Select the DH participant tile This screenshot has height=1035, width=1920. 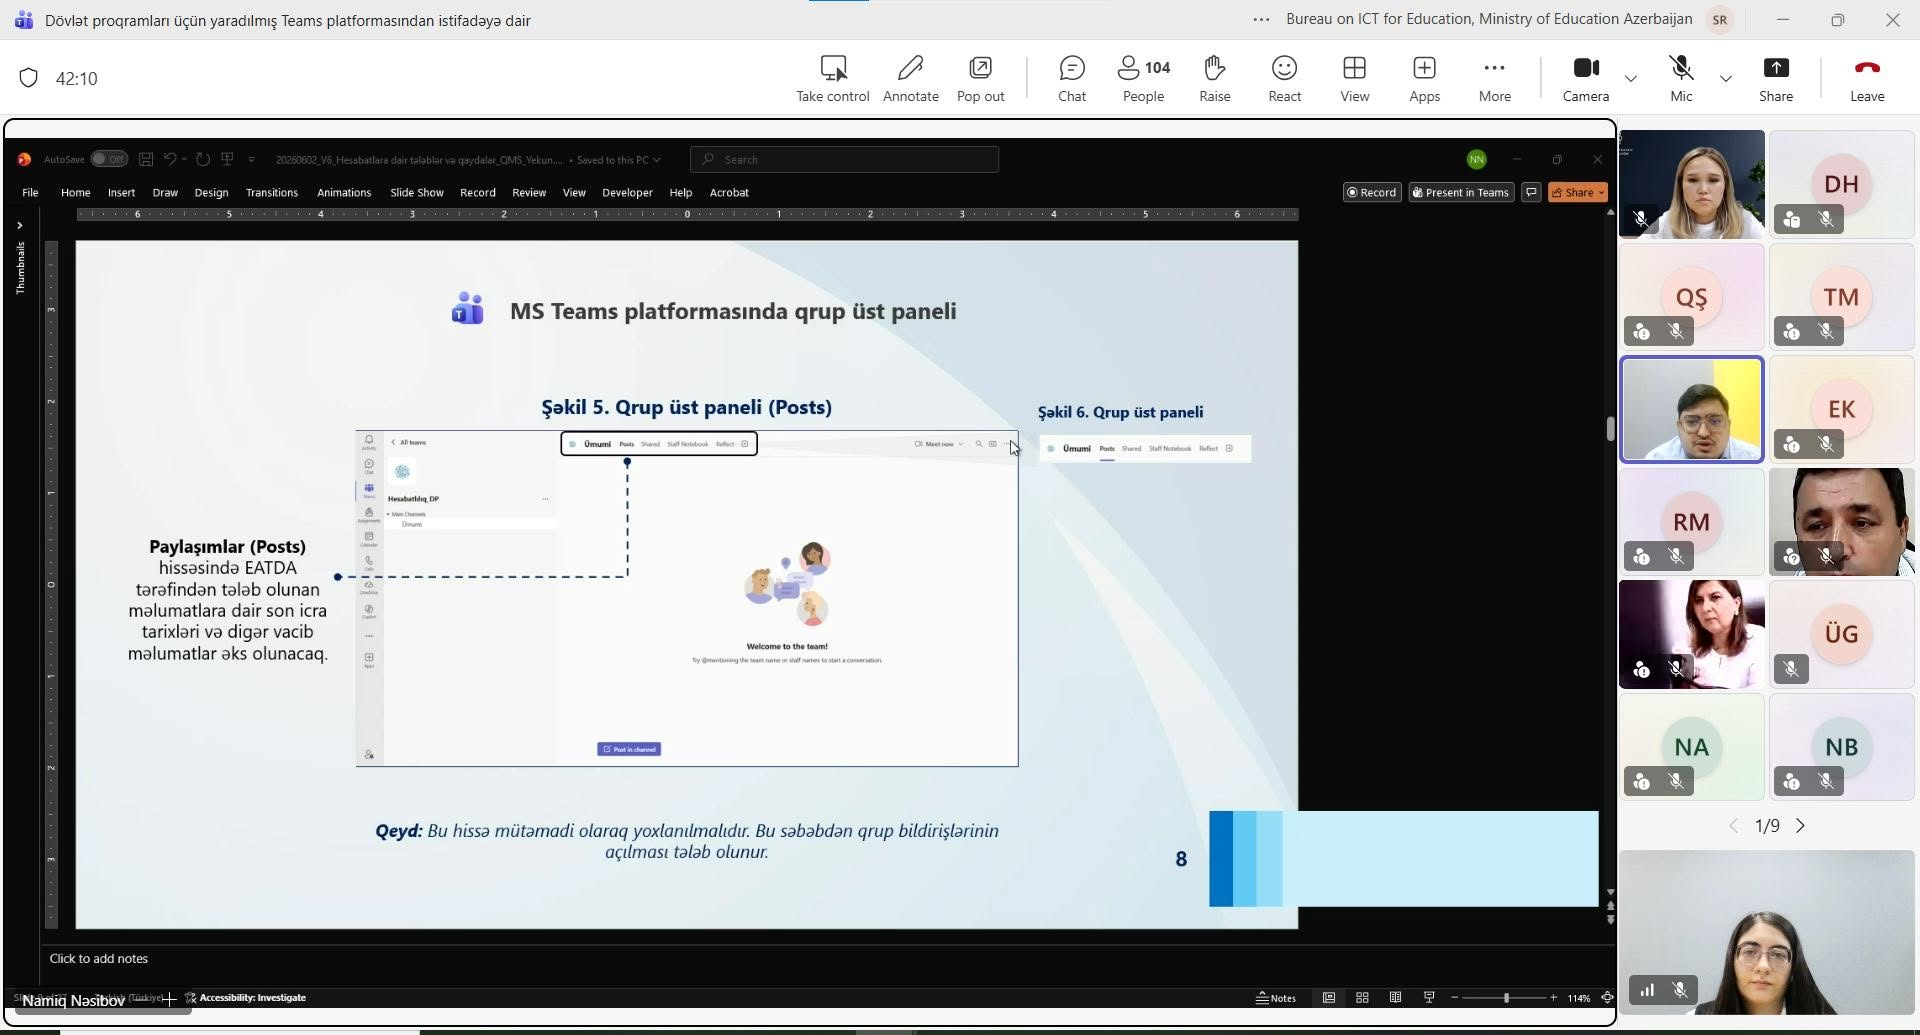point(1841,184)
